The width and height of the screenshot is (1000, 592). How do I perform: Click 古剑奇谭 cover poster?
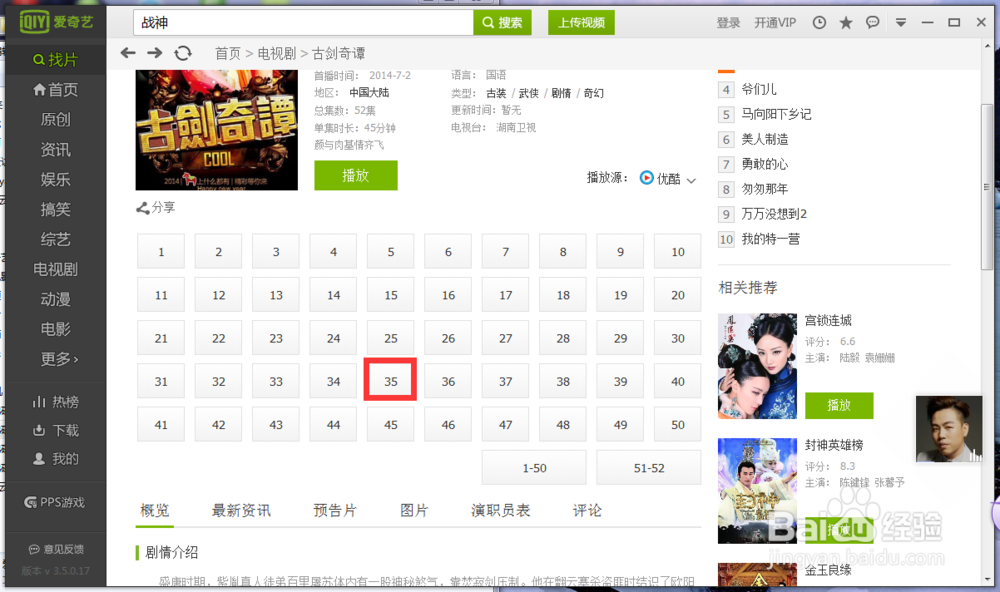216,130
